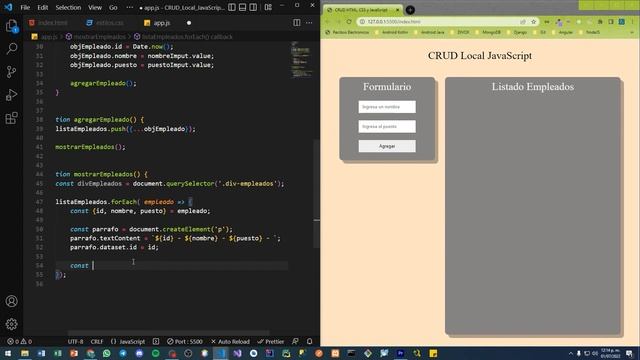Open Spotify from the taskbar
The image size is (640, 360).
click(156, 353)
